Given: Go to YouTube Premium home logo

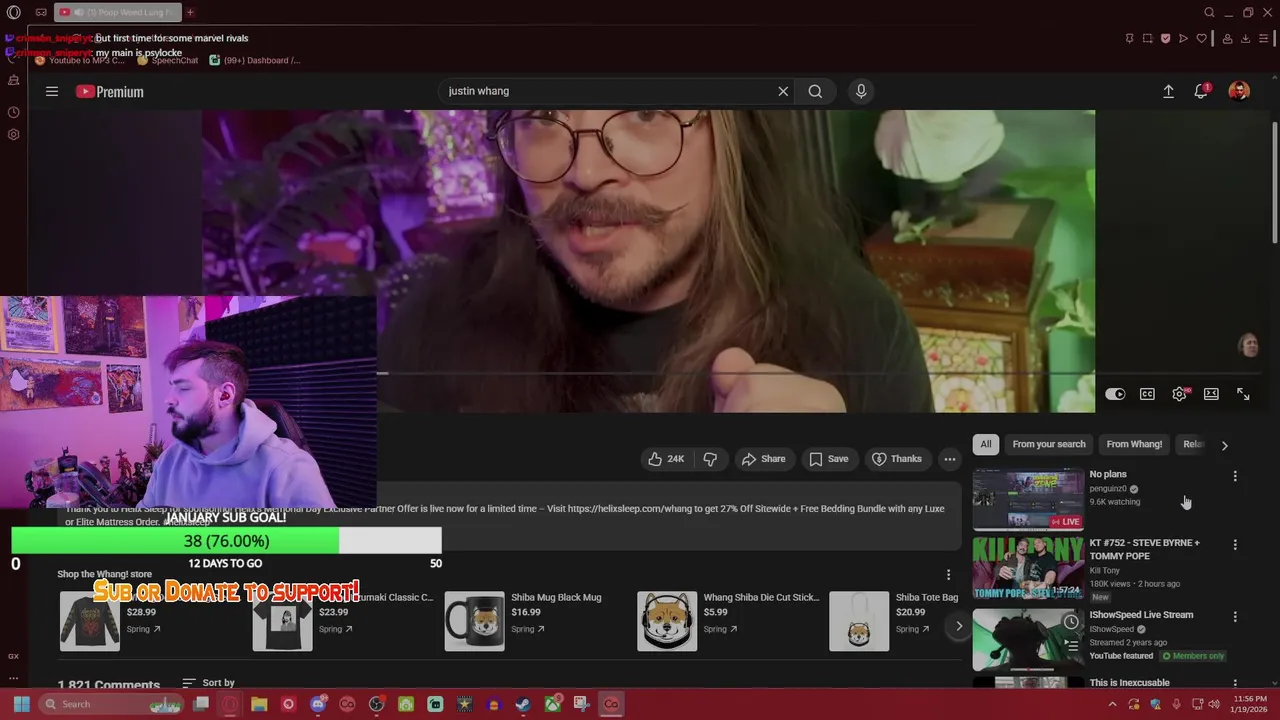Looking at the screenshot, I should coord(110,91).
